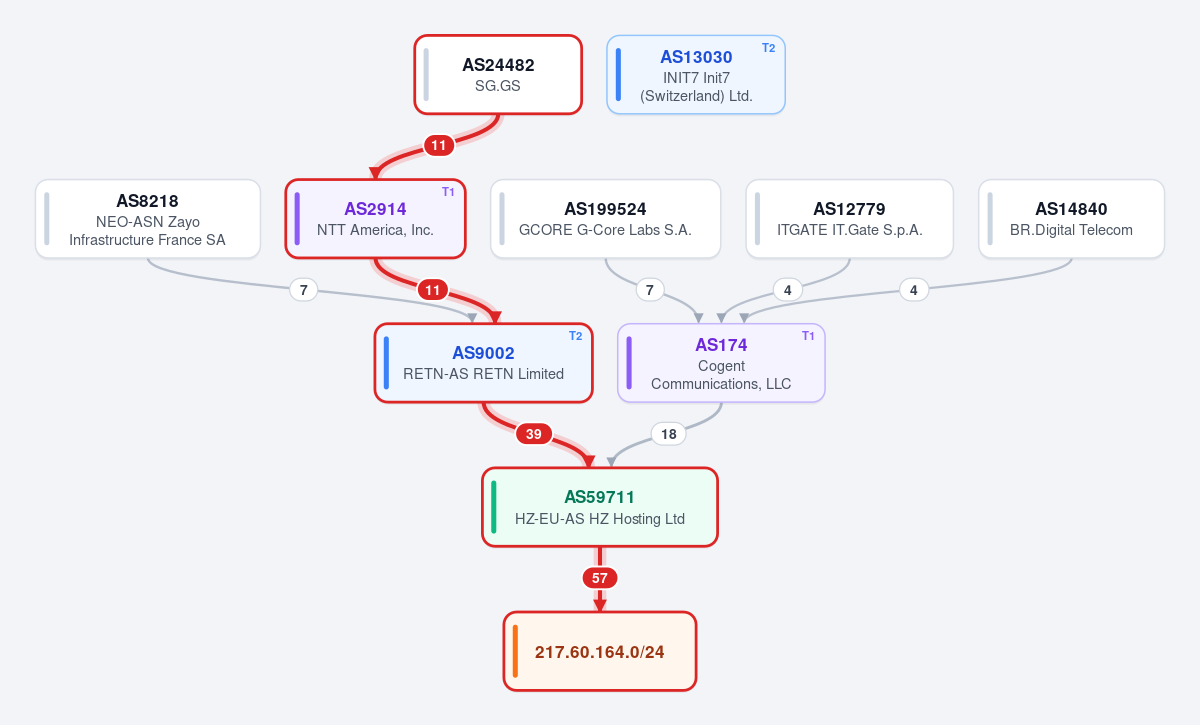Open the AS174 Cogent Communications node
Screen dimensions: 1200x725
721,363
